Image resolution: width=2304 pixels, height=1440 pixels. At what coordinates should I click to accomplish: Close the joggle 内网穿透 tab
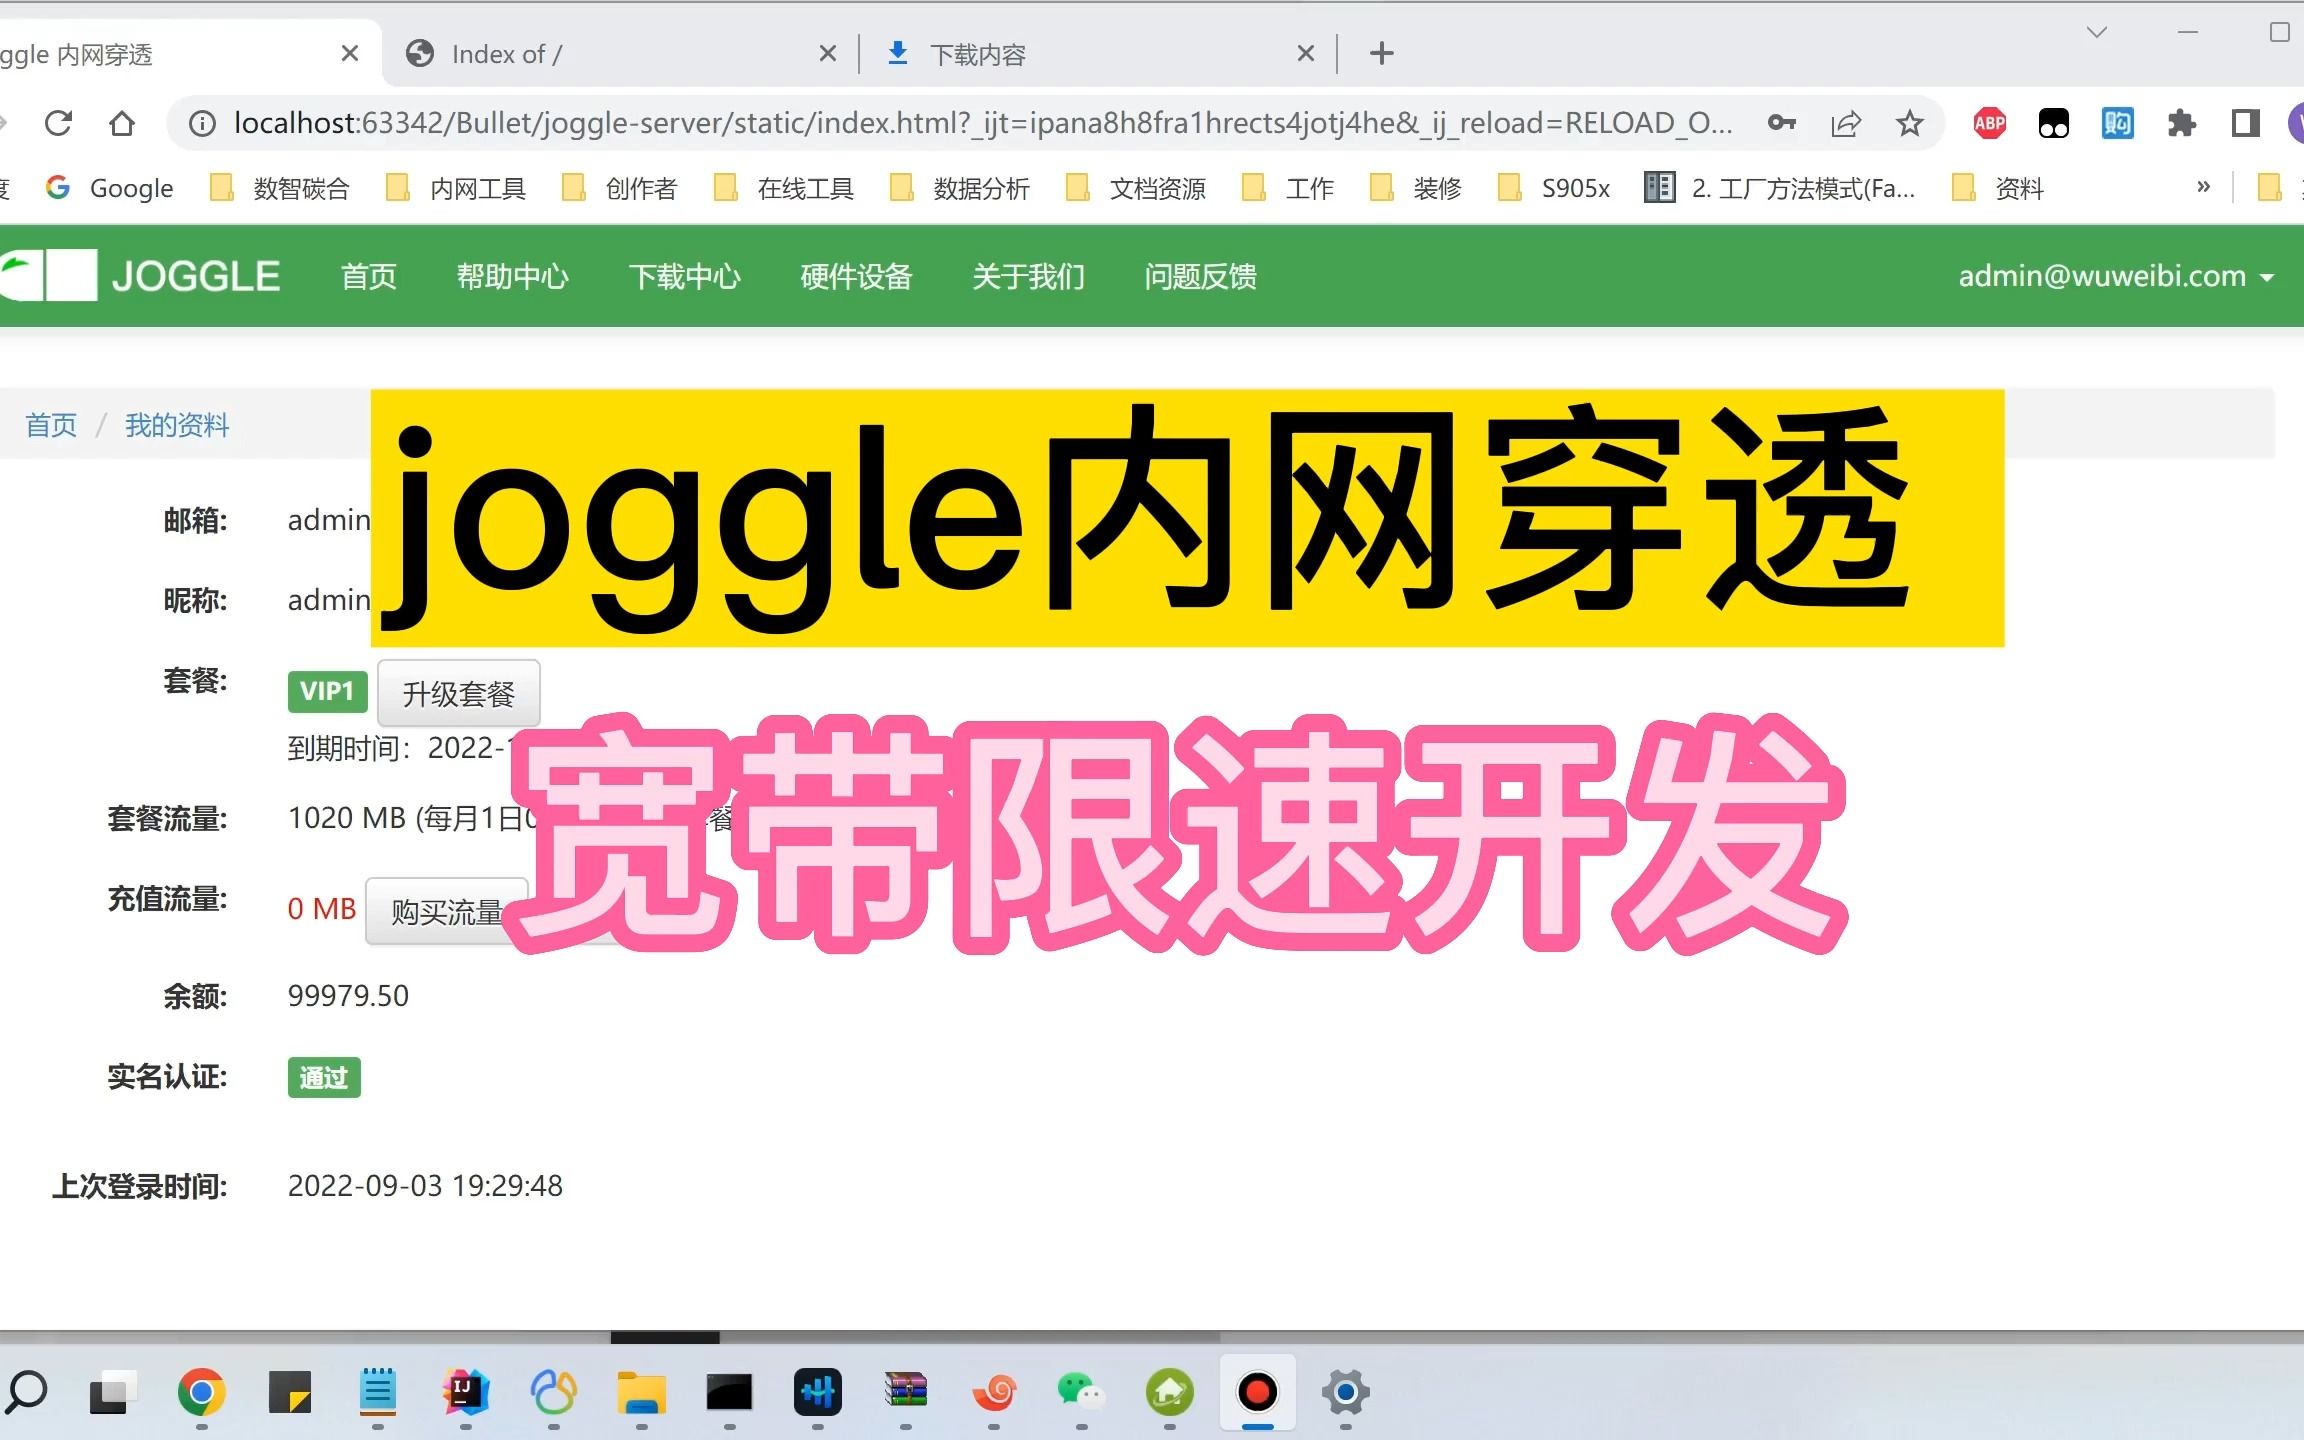350,53
